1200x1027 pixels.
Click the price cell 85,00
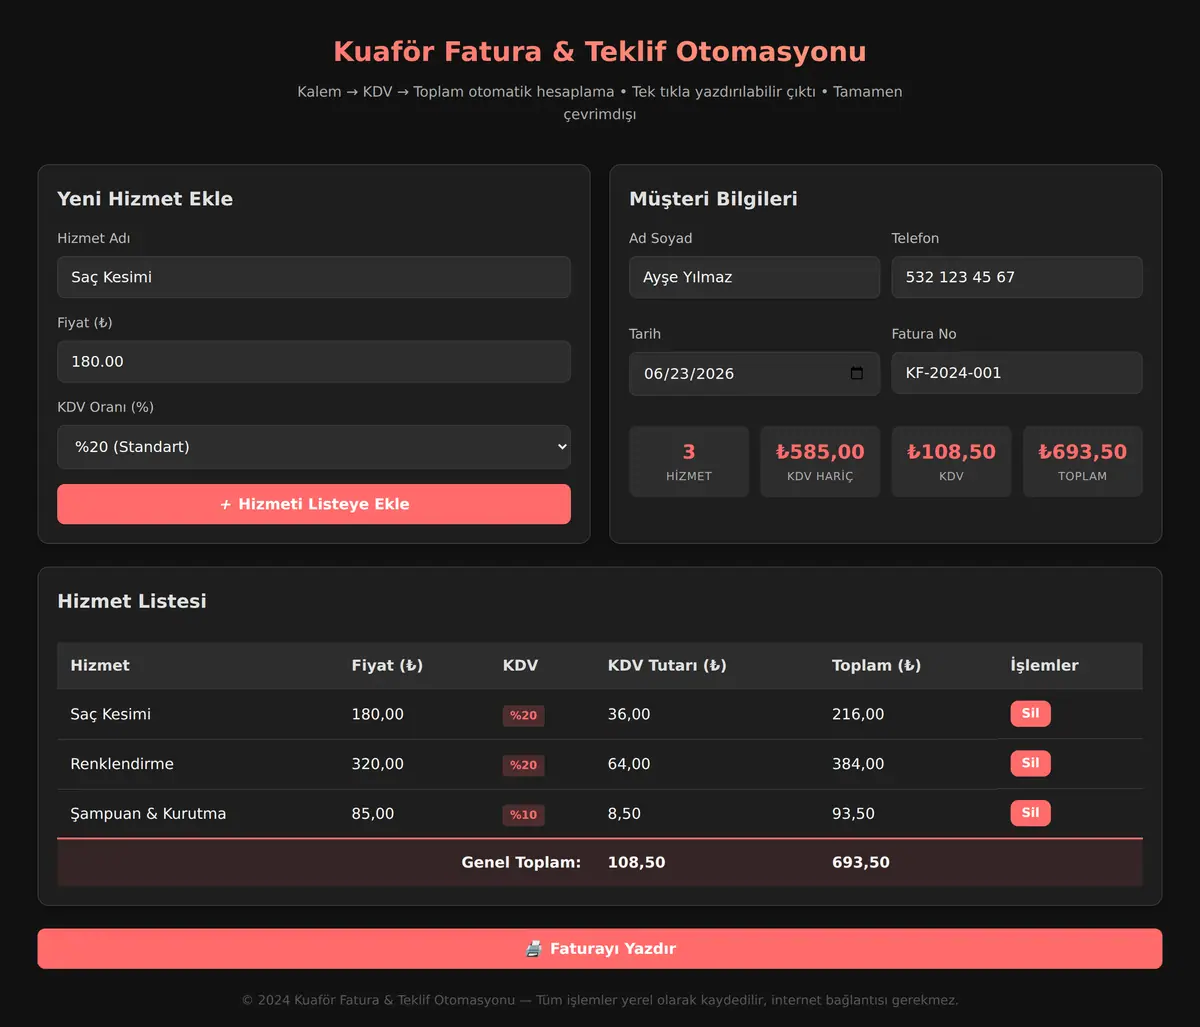click(x=373, y=814)
